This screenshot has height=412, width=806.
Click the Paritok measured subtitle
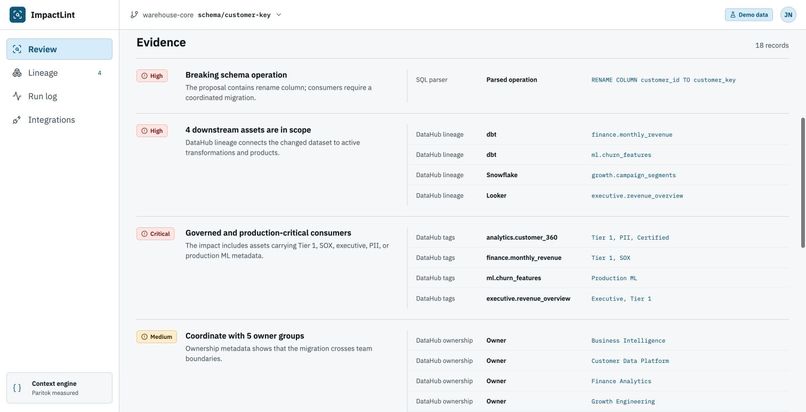(x=55, y=393)
